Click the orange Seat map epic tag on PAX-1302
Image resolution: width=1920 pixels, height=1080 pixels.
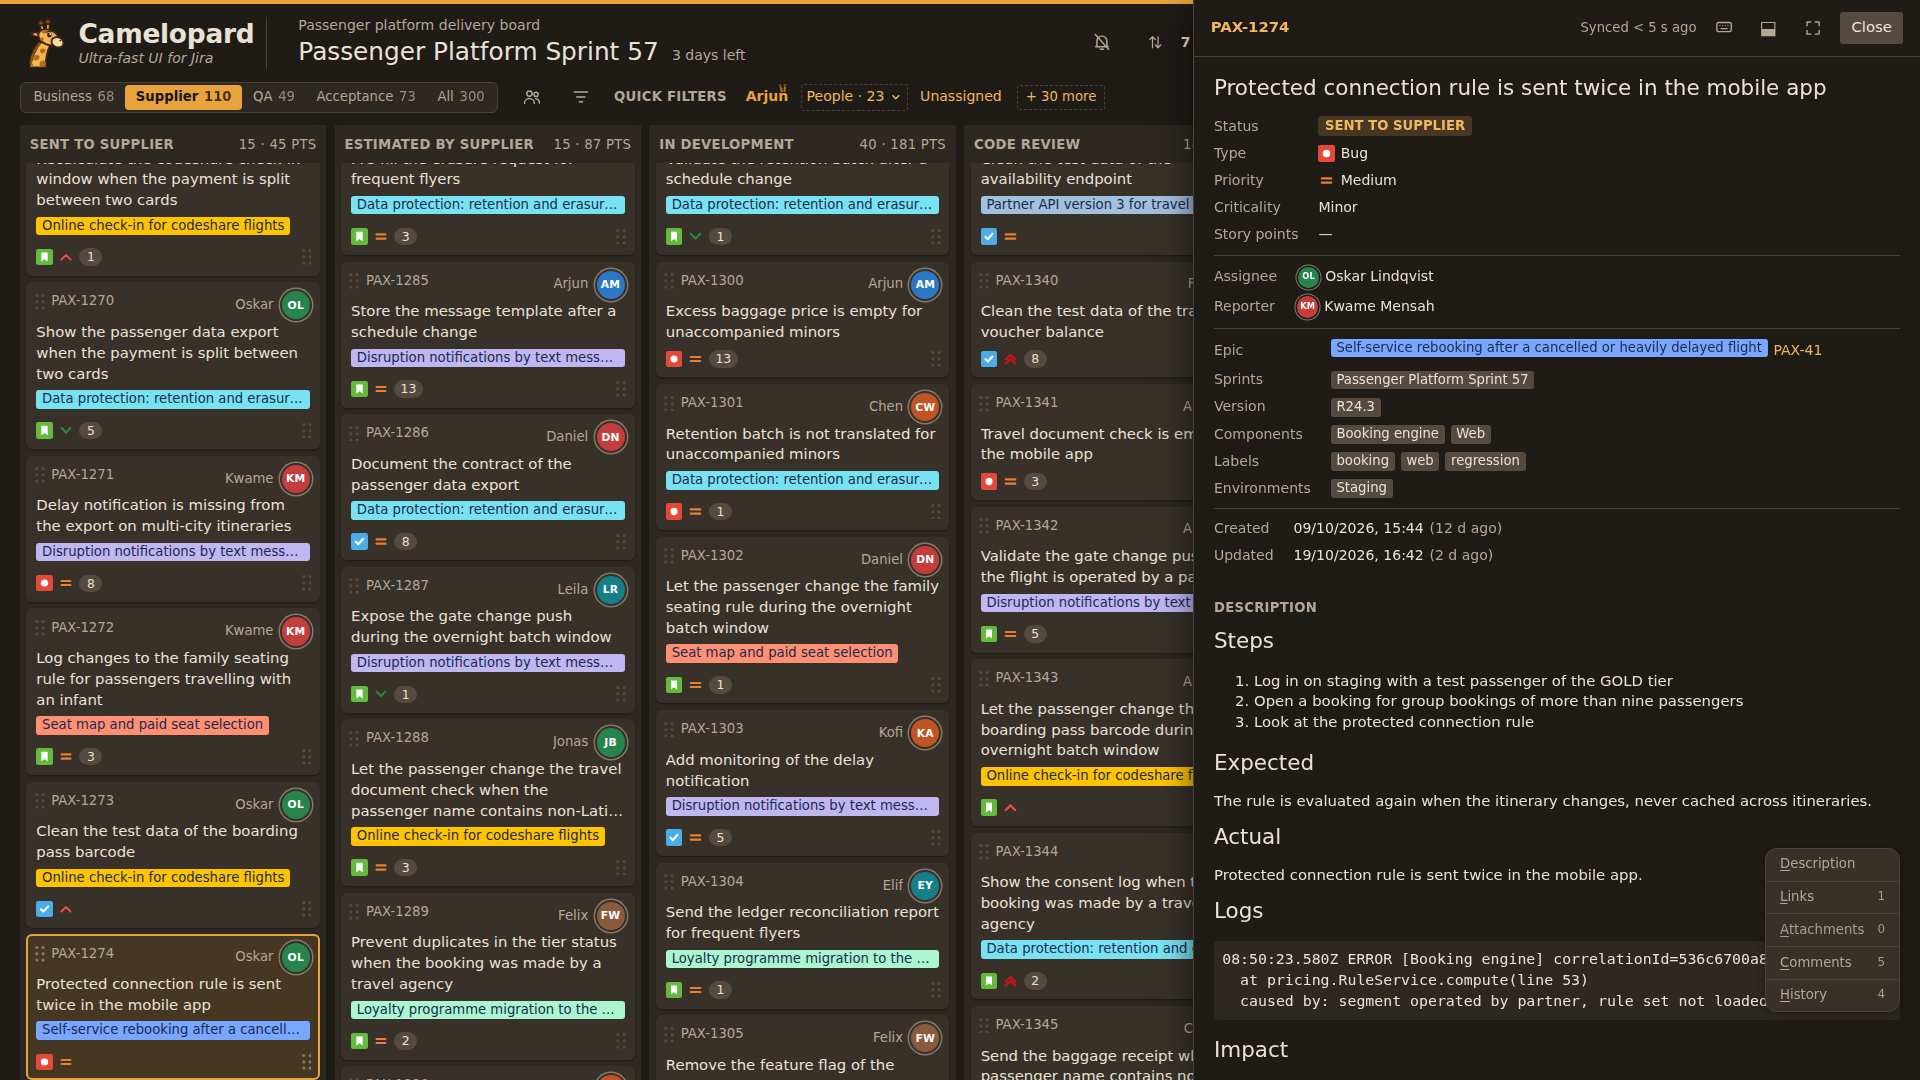click(x=782, y=653)
